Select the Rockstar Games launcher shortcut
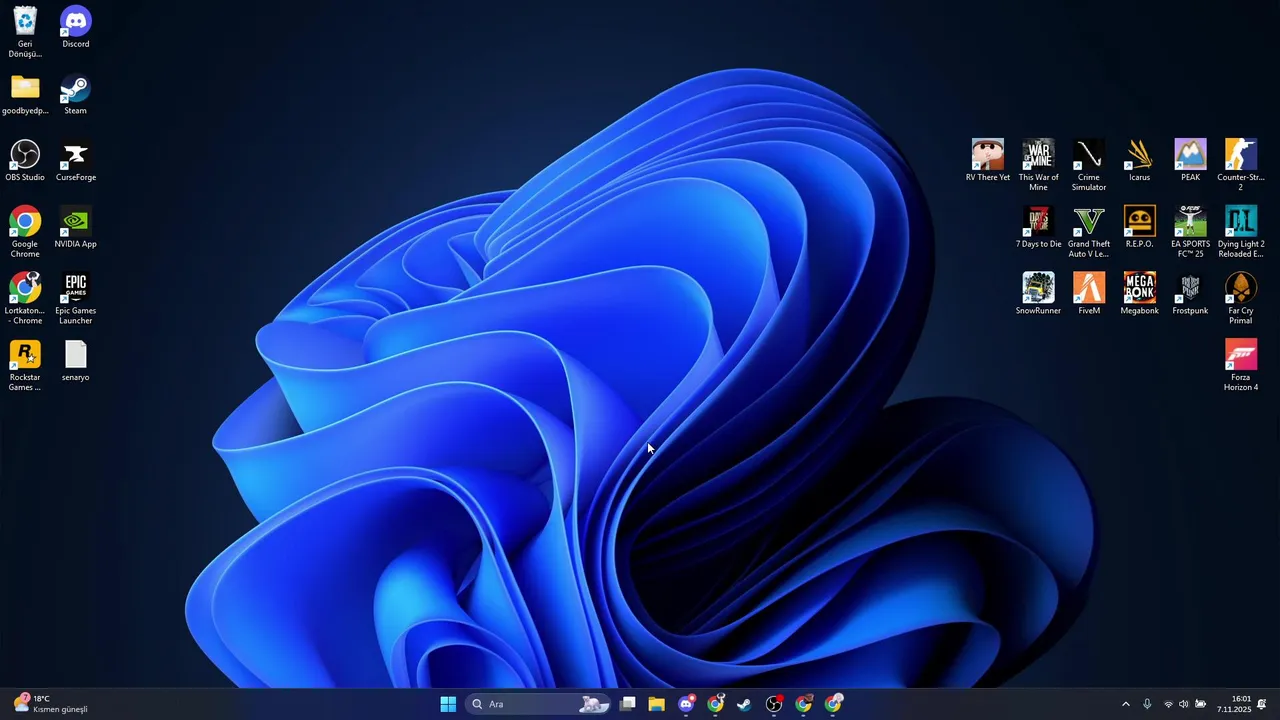 [25, 365]
